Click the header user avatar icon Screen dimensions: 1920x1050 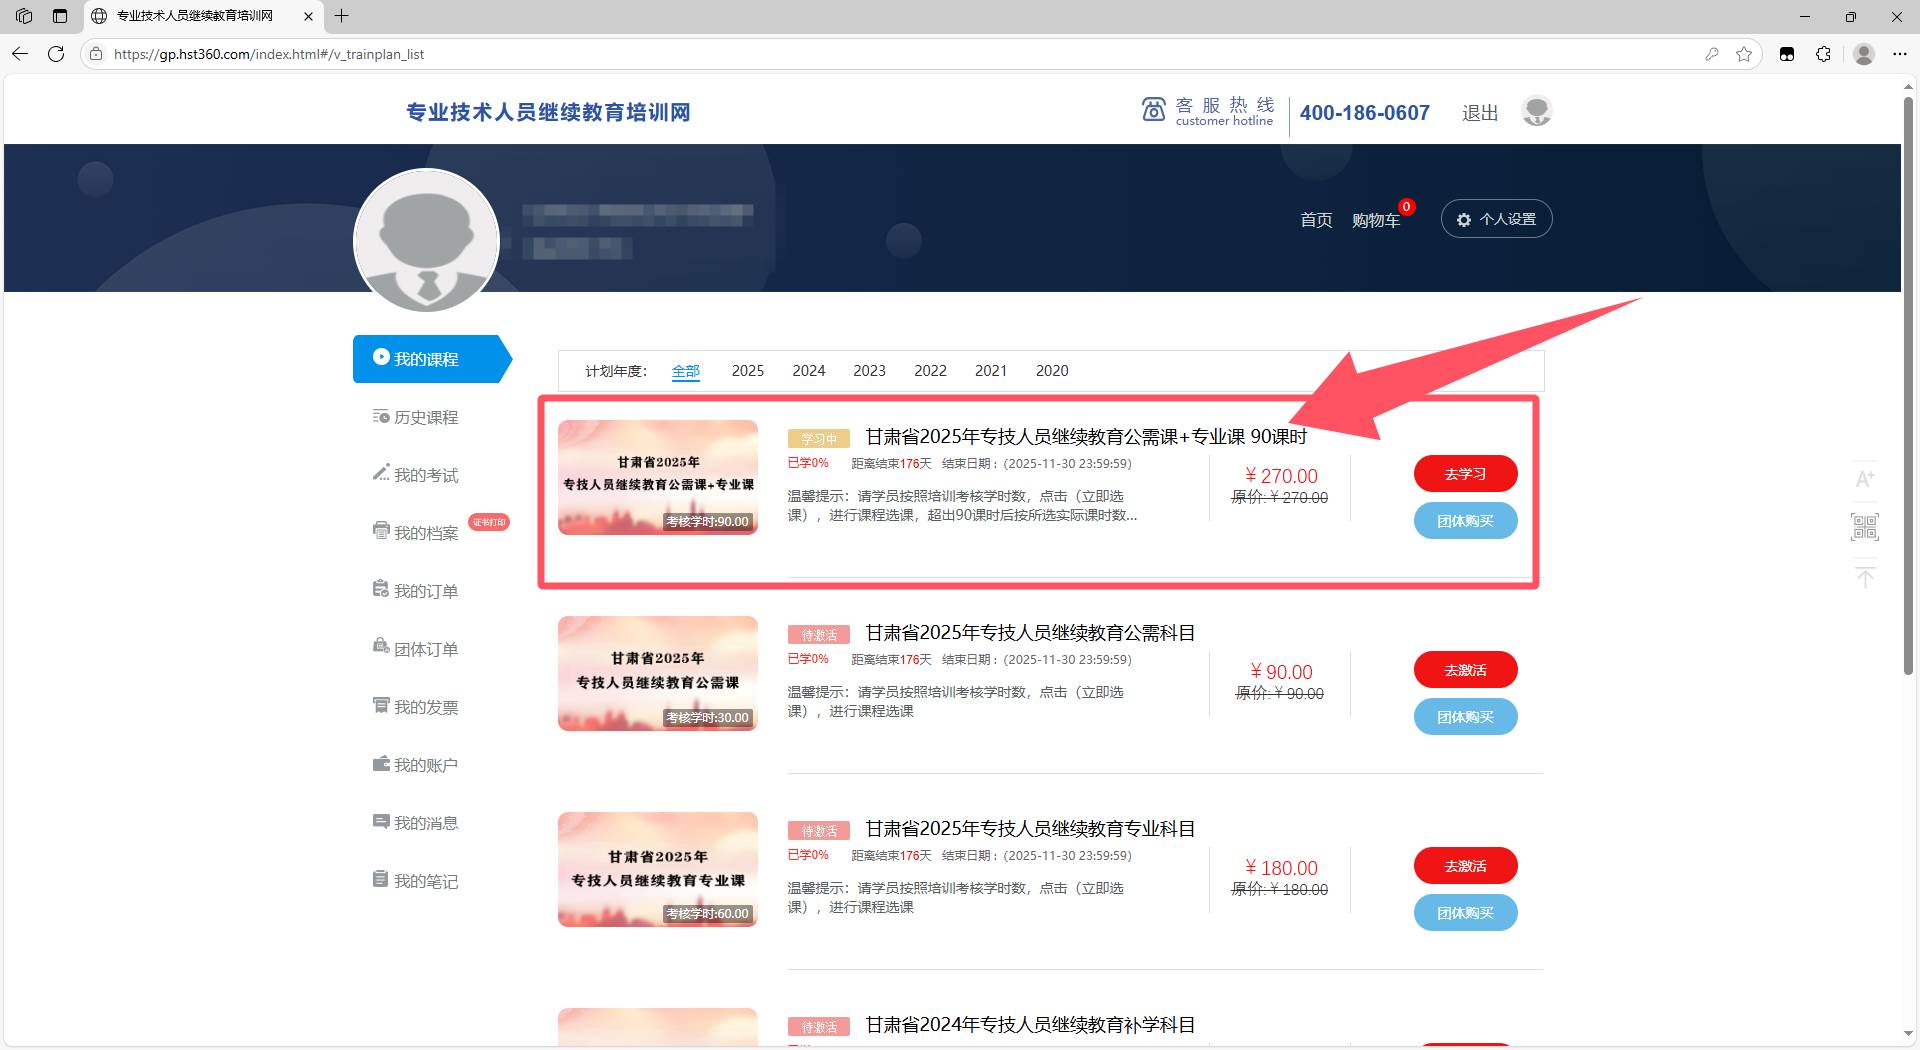tap(1537, 110)
